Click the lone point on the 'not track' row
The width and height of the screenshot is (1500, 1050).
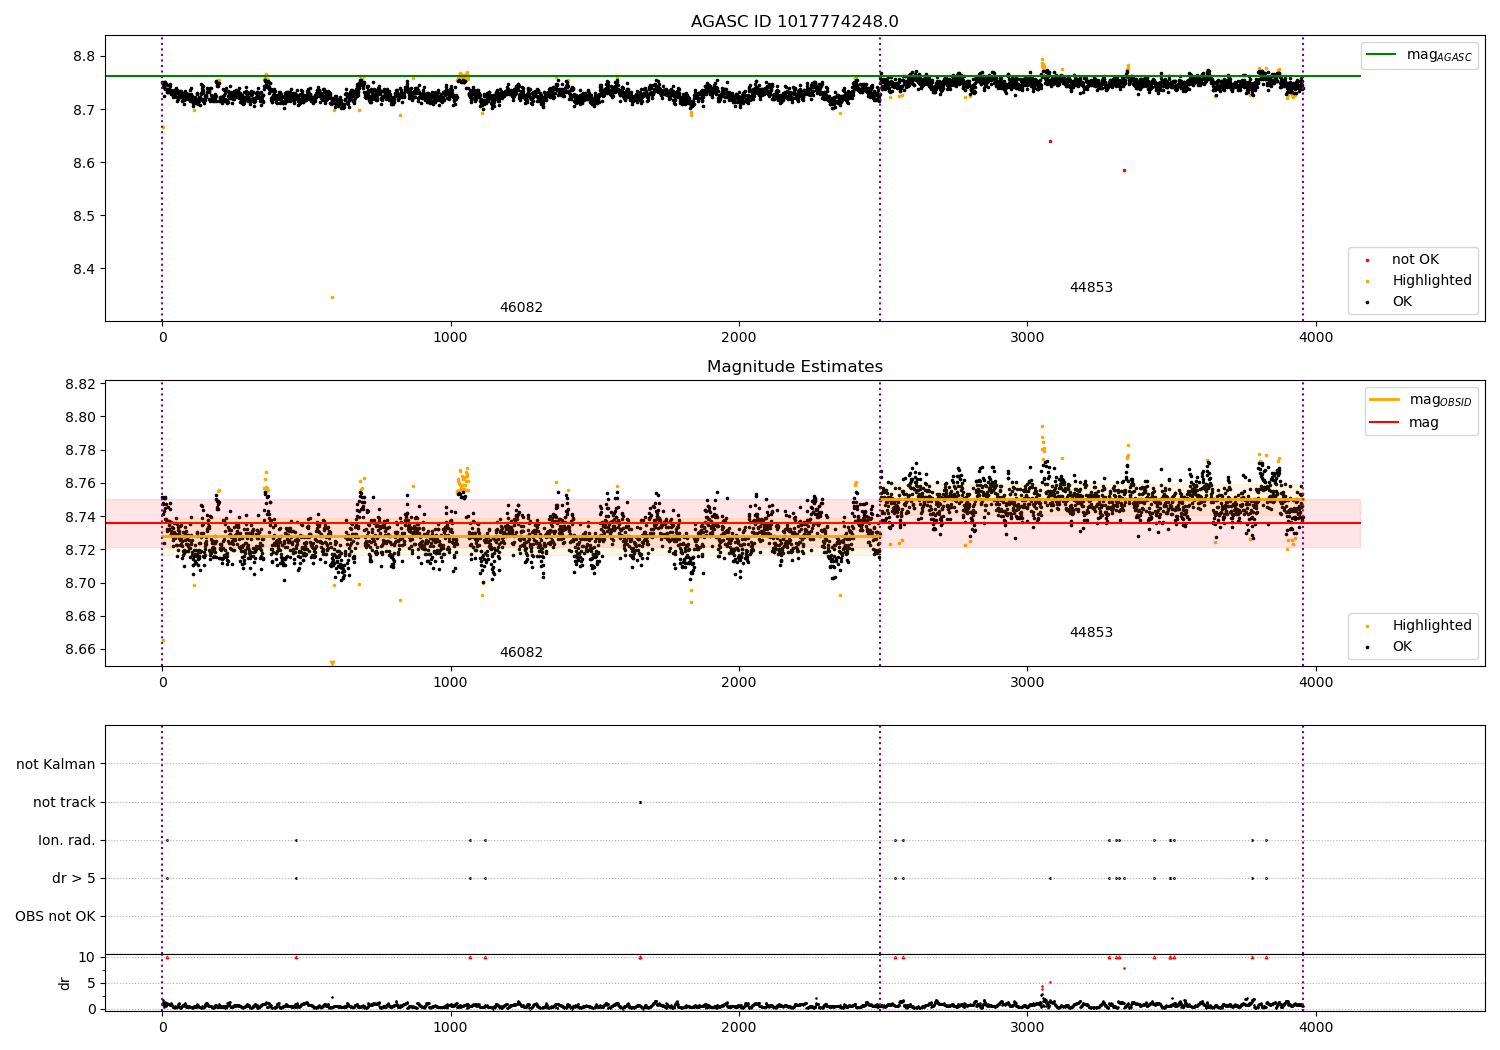640,802
